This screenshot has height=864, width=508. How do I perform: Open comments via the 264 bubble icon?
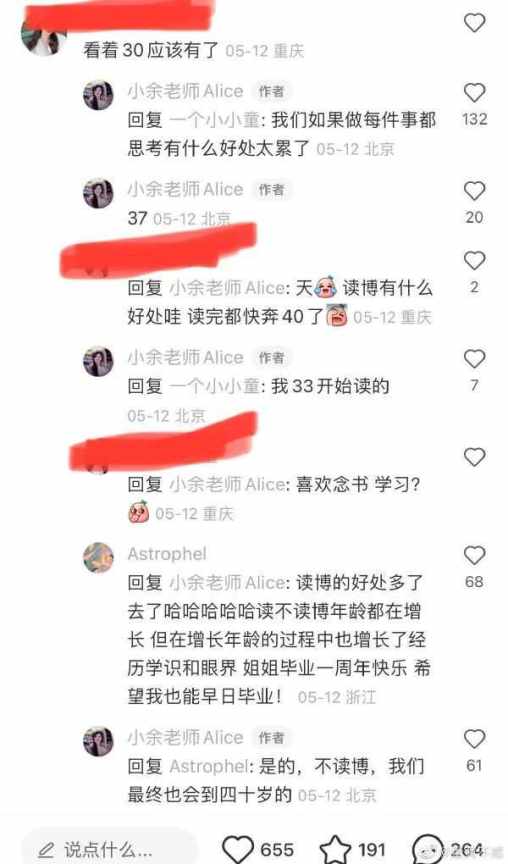point(428,849)
